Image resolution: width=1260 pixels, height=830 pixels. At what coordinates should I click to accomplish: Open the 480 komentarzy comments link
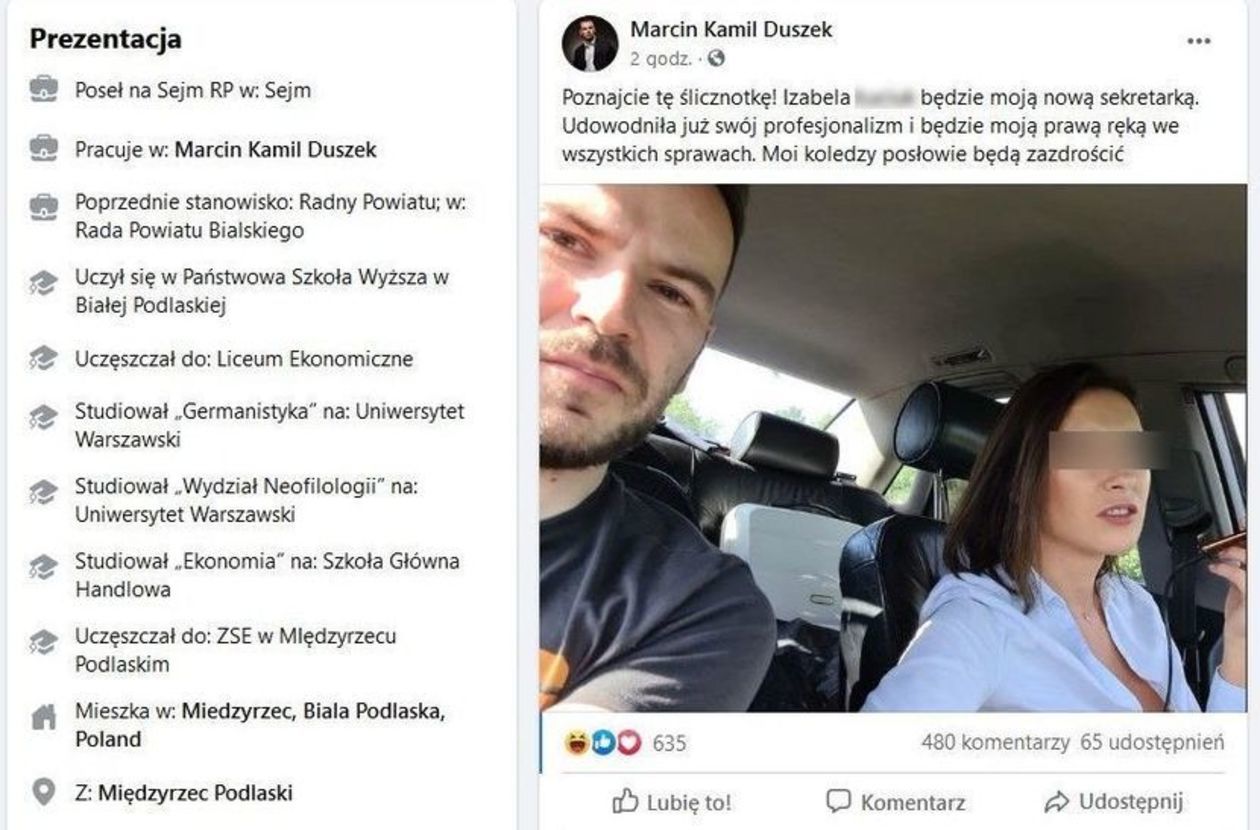(x=995, y=743)
